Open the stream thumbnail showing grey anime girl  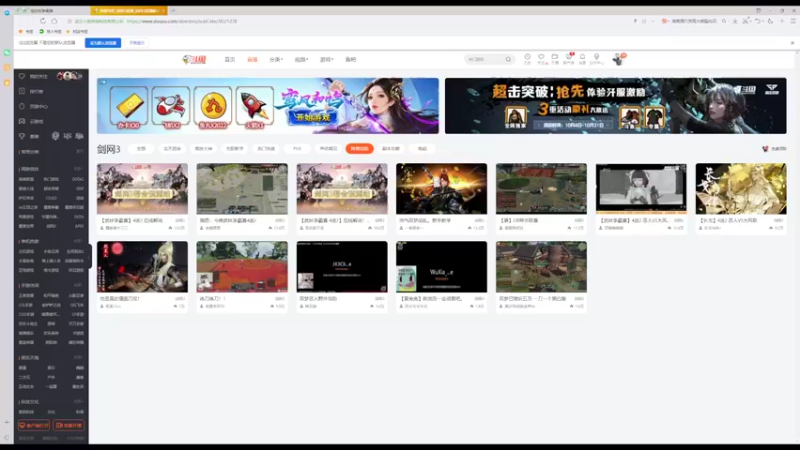(641, 189)
